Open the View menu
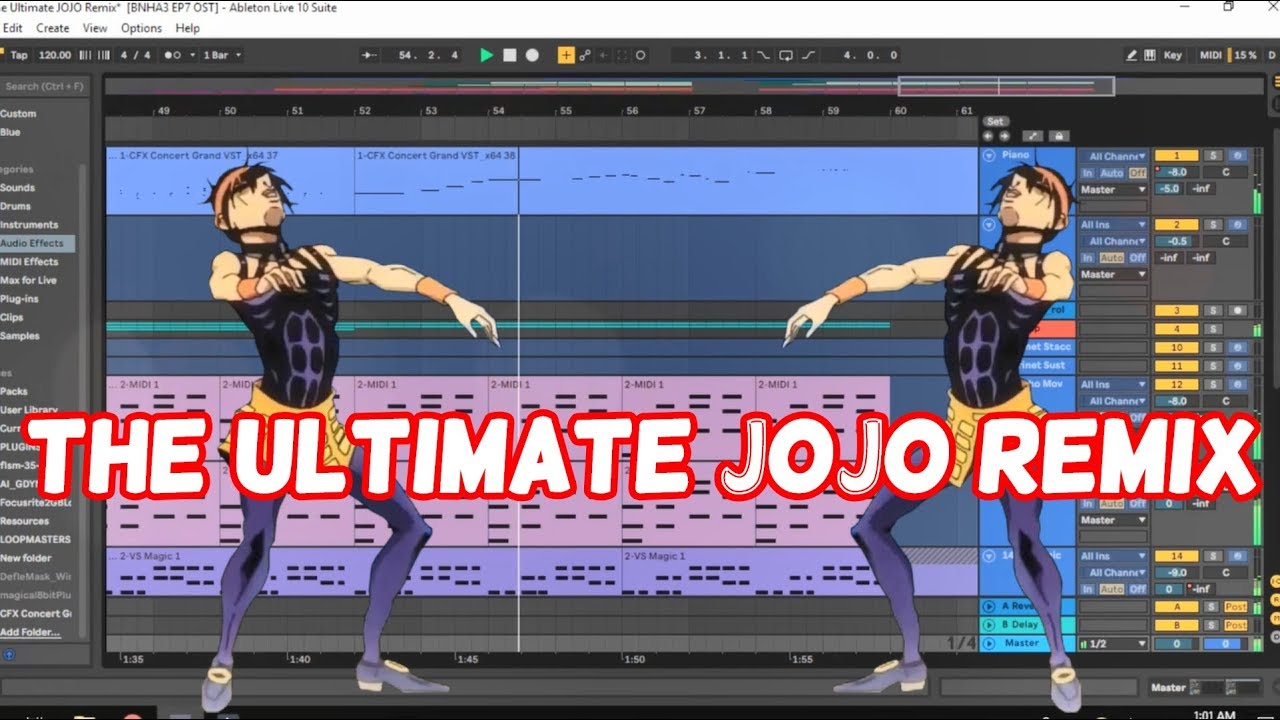1280x720 pixels. click(x=95, y=28)
